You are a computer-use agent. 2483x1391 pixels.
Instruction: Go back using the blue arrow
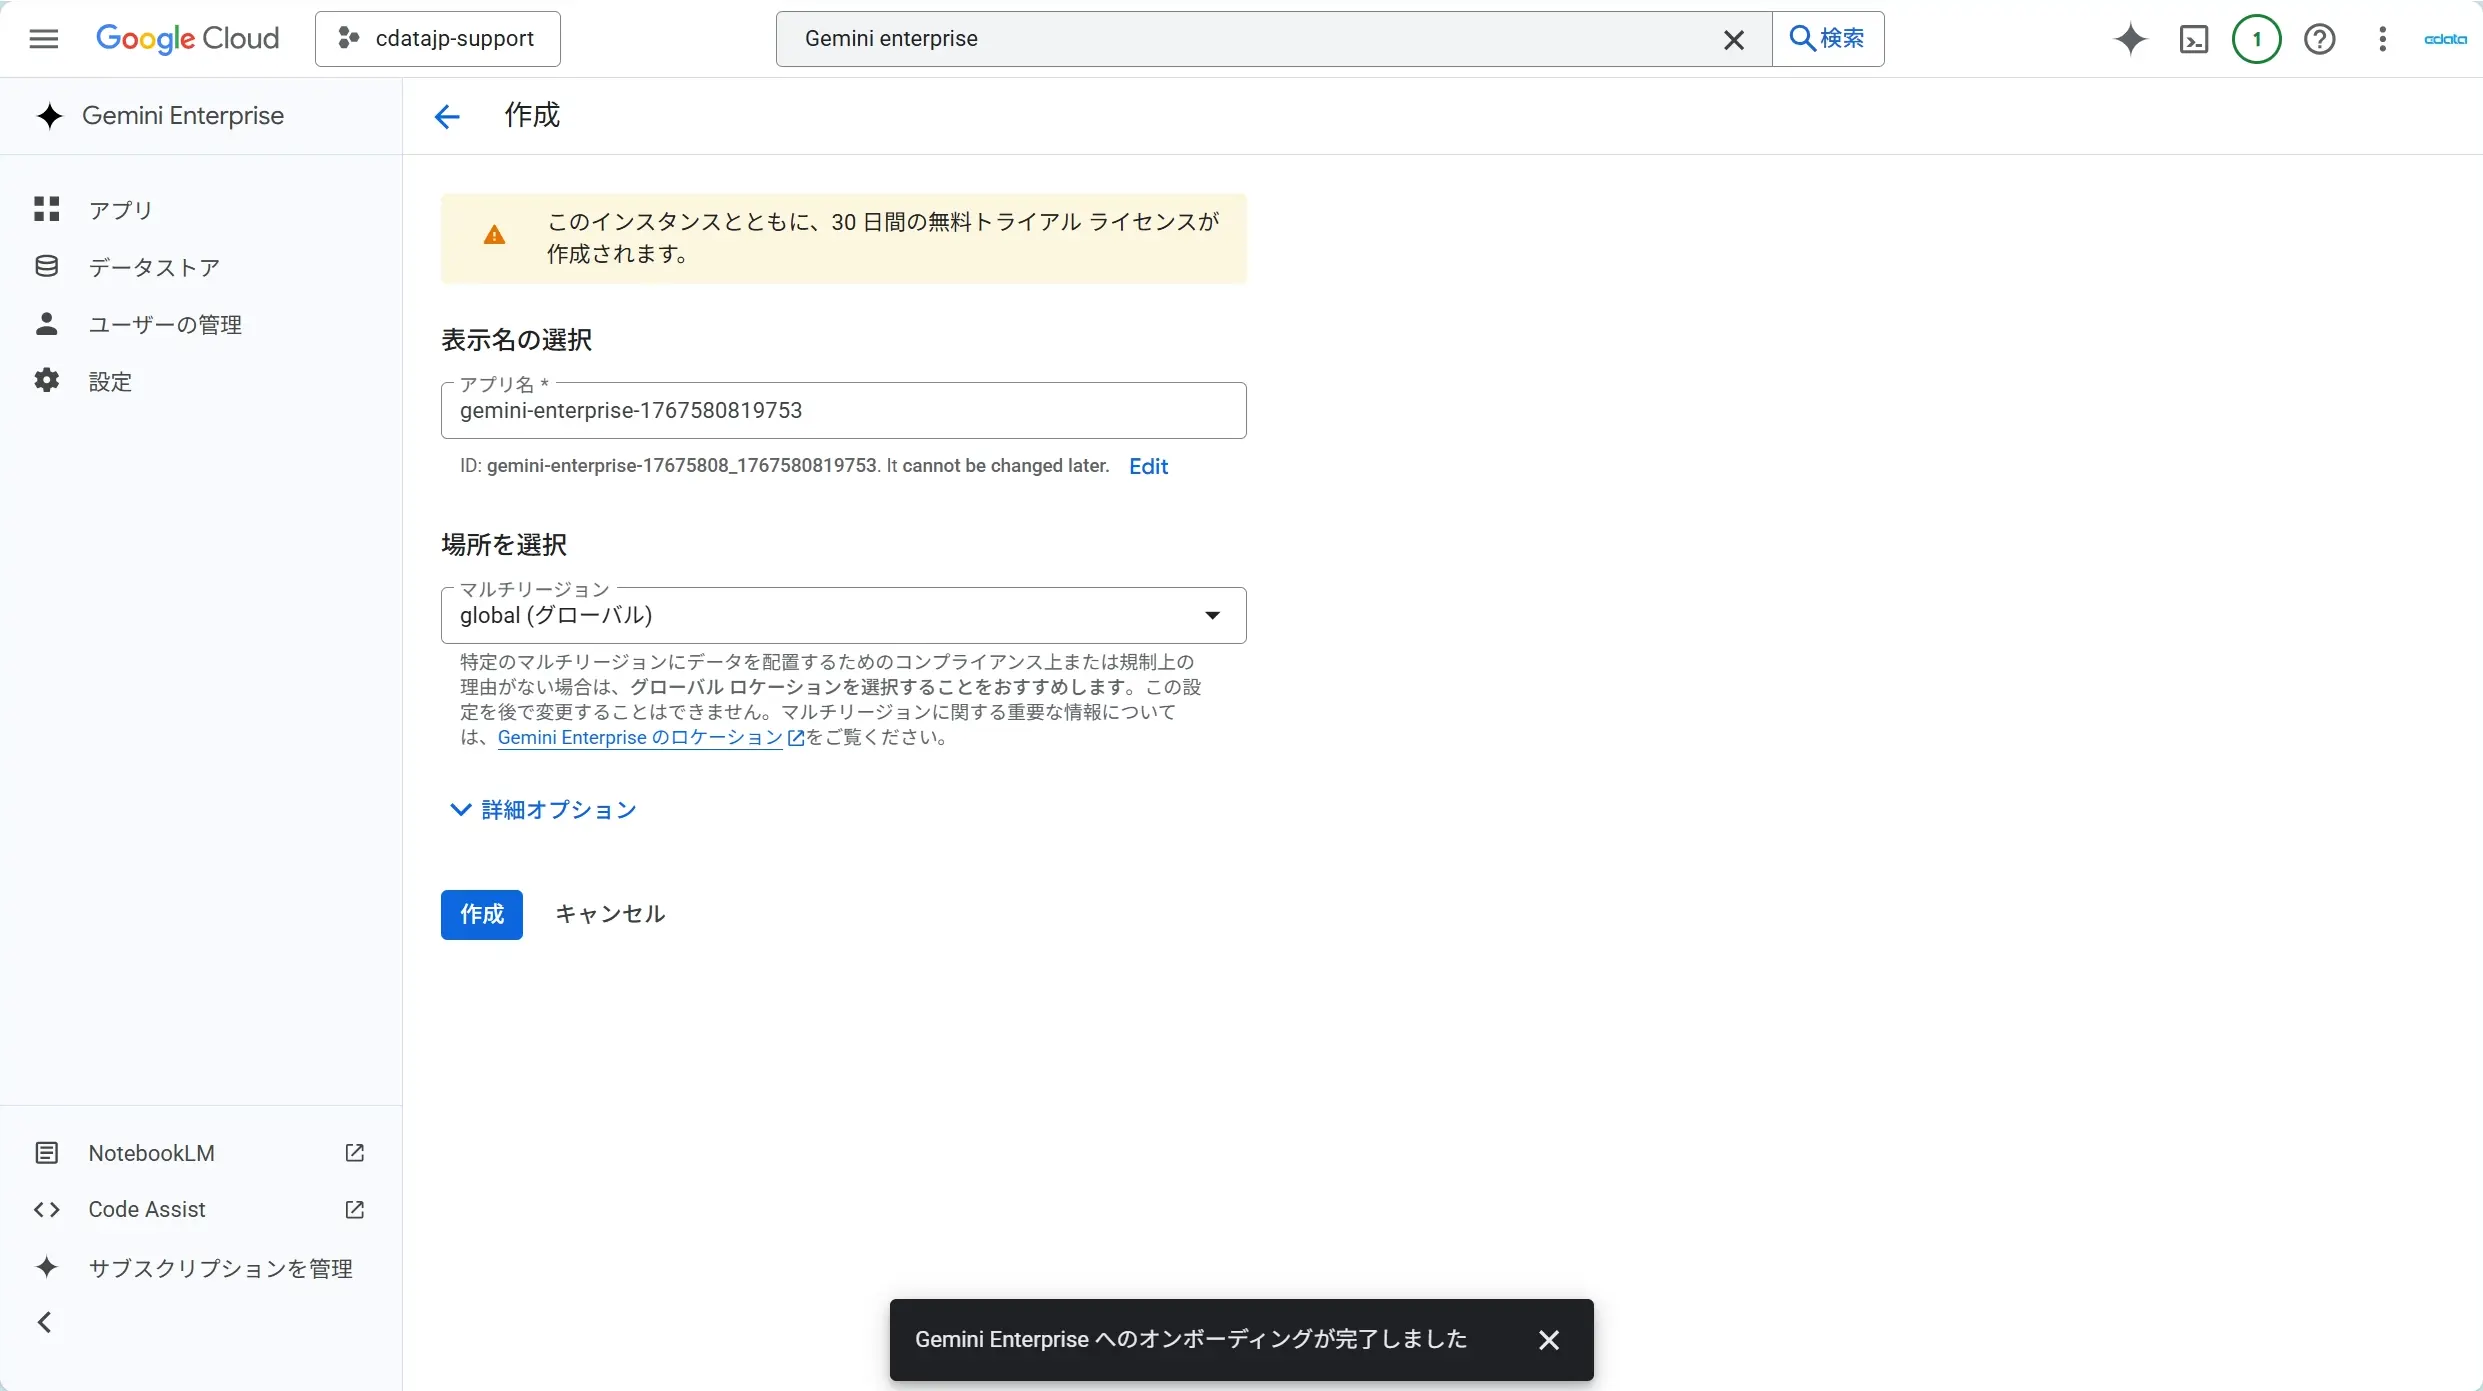click(447, 117)
